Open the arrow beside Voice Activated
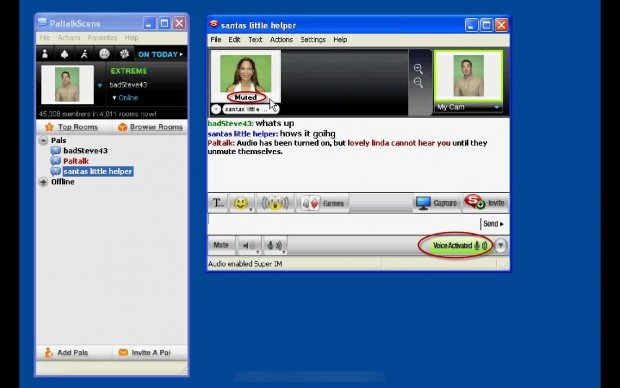The width and height of the screenshot is (620, 388). click(501, 246)
